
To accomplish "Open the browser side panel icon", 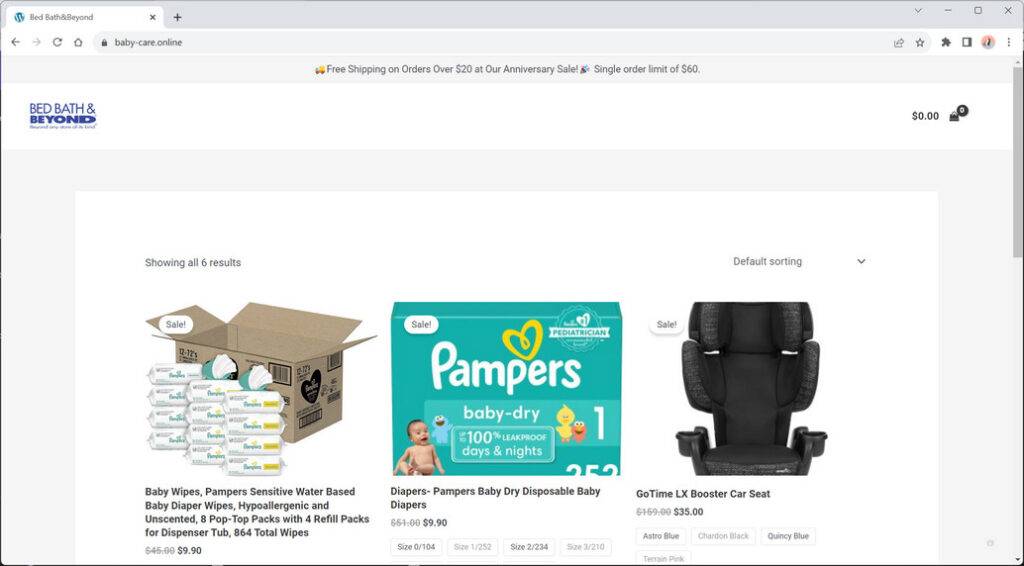I will click(x=967, y=42).
